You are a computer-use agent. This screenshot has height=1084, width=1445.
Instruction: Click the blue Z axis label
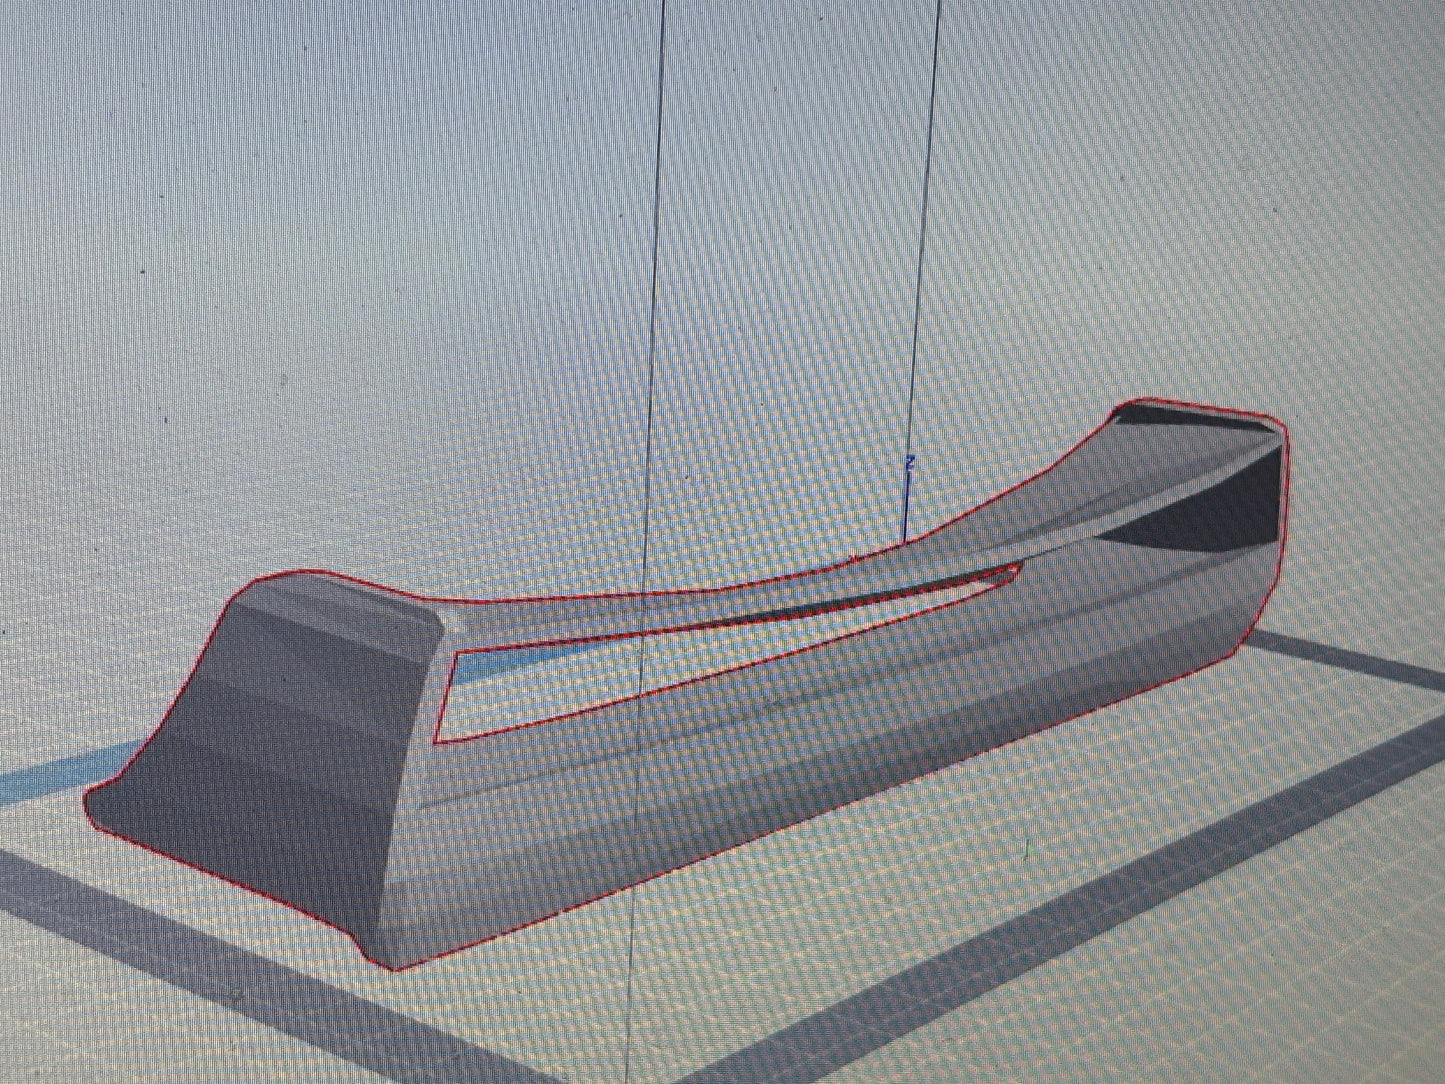[x=910, y=463]
